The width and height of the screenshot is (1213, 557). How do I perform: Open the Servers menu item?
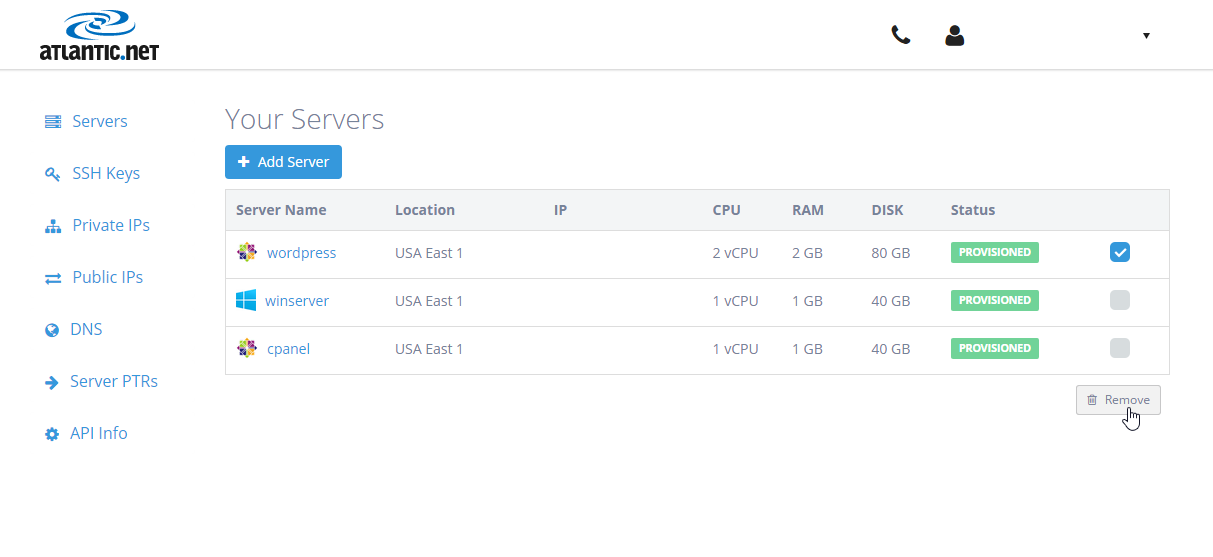click(x=100, y=121)
